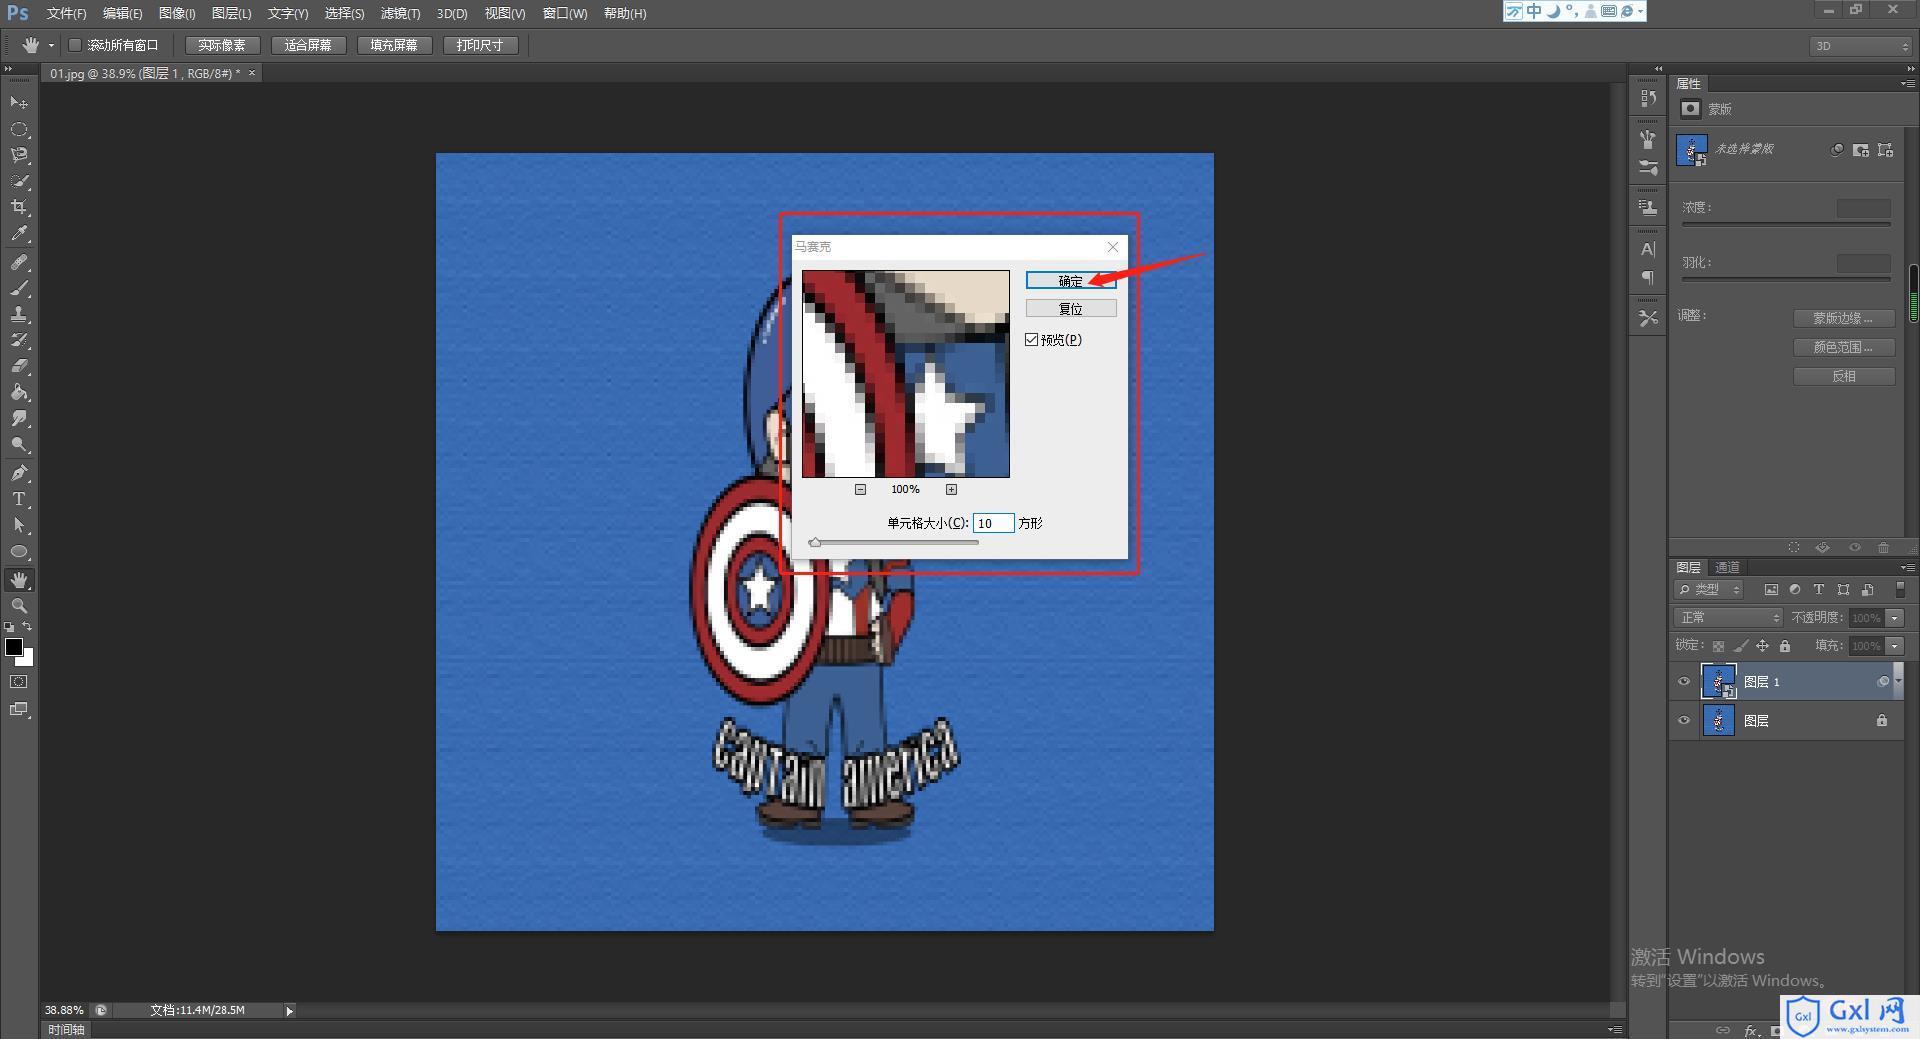This screenshot has width=1920, height=1039.
Task: Click 确定 to apply Mosaic filter
Action: [x=1071, y=281]
